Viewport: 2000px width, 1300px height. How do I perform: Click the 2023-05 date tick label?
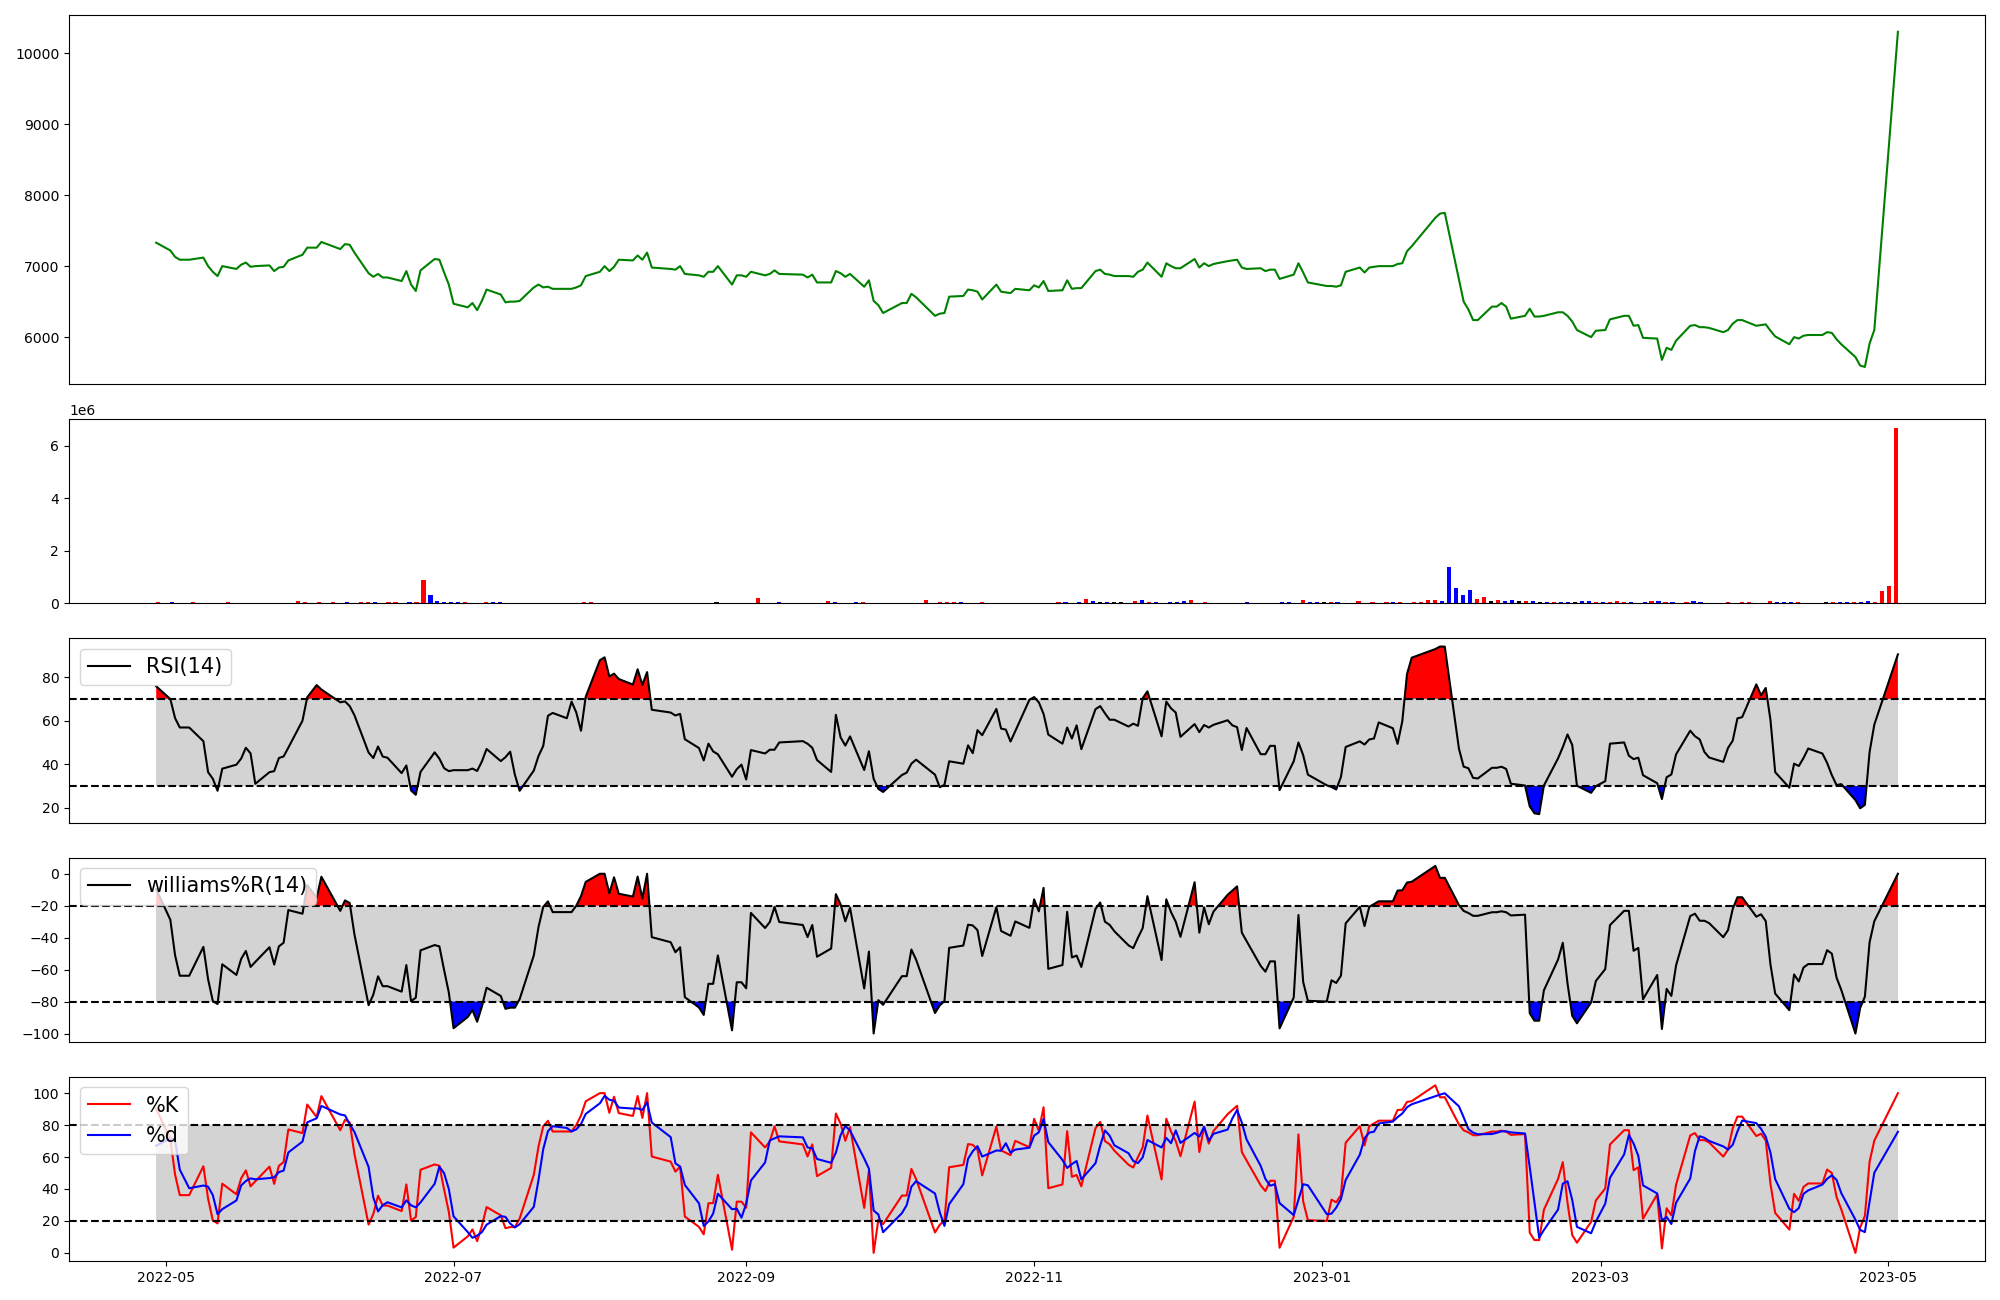click(x=1888, y=1277)
